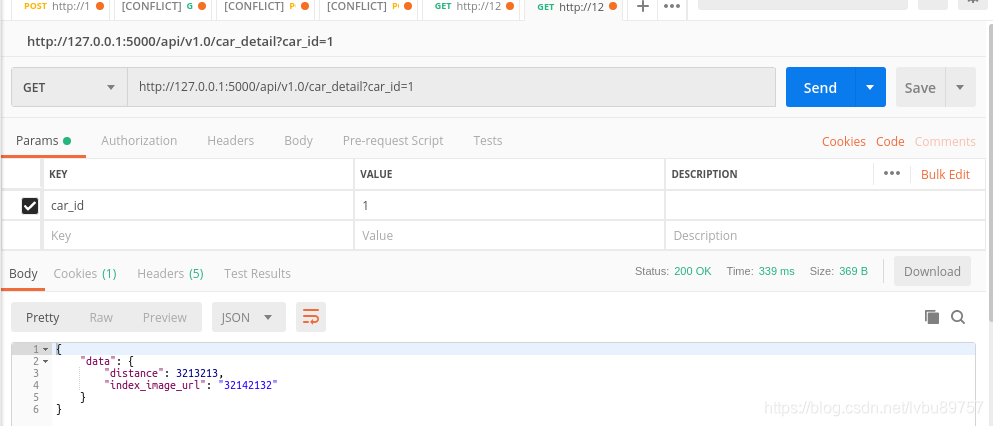
Task: Click the request title URL heading
Action: tap(180, 42)
